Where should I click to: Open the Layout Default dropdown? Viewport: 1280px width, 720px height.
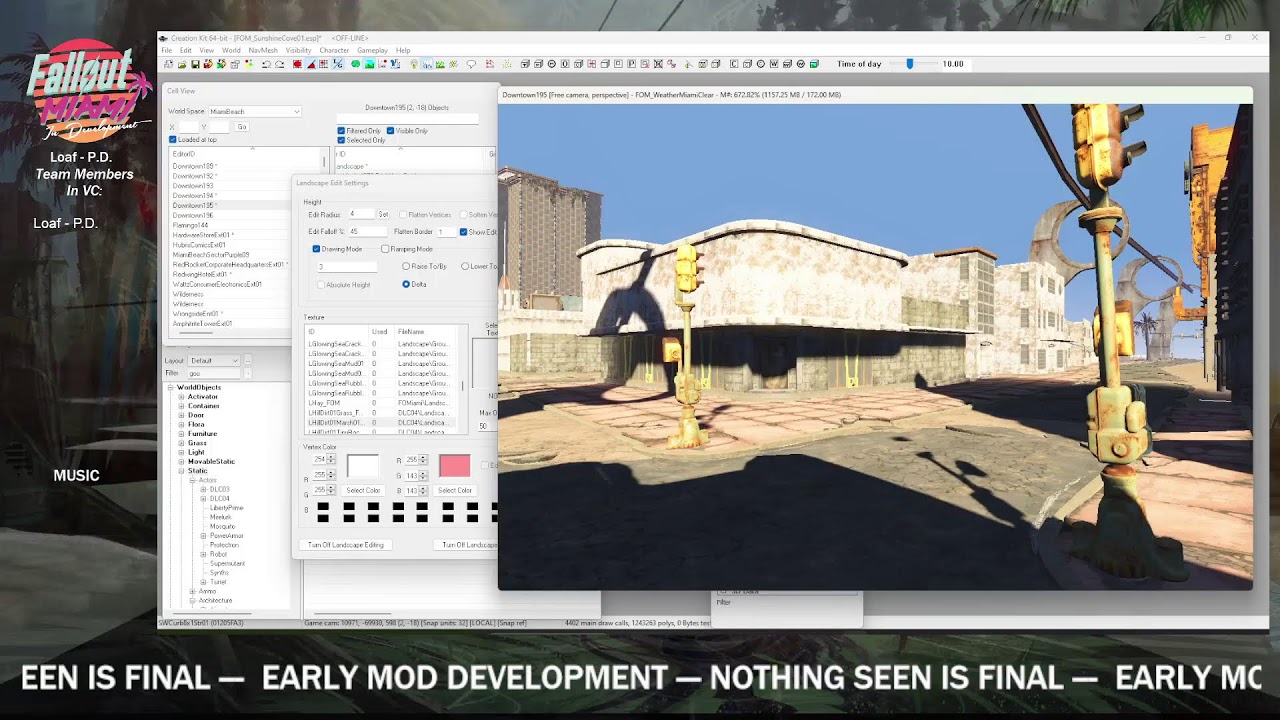click(215, 360)
